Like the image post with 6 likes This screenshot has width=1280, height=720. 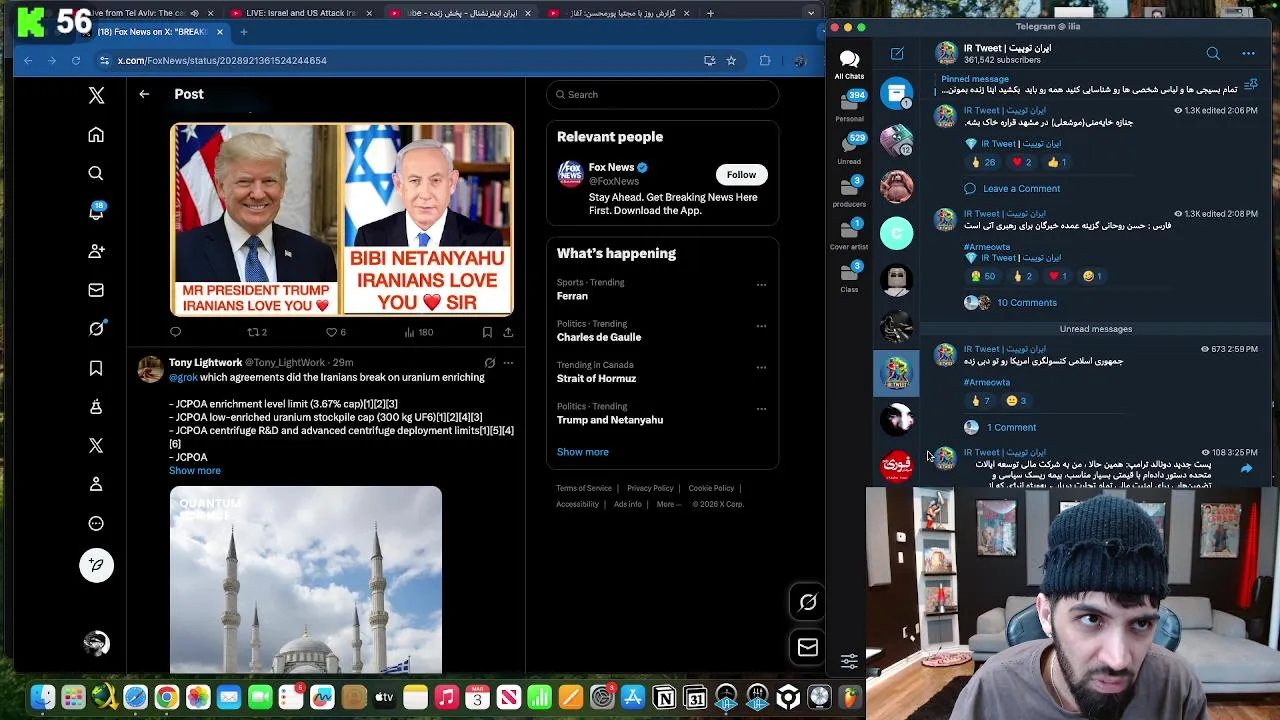tap(335, 332)
